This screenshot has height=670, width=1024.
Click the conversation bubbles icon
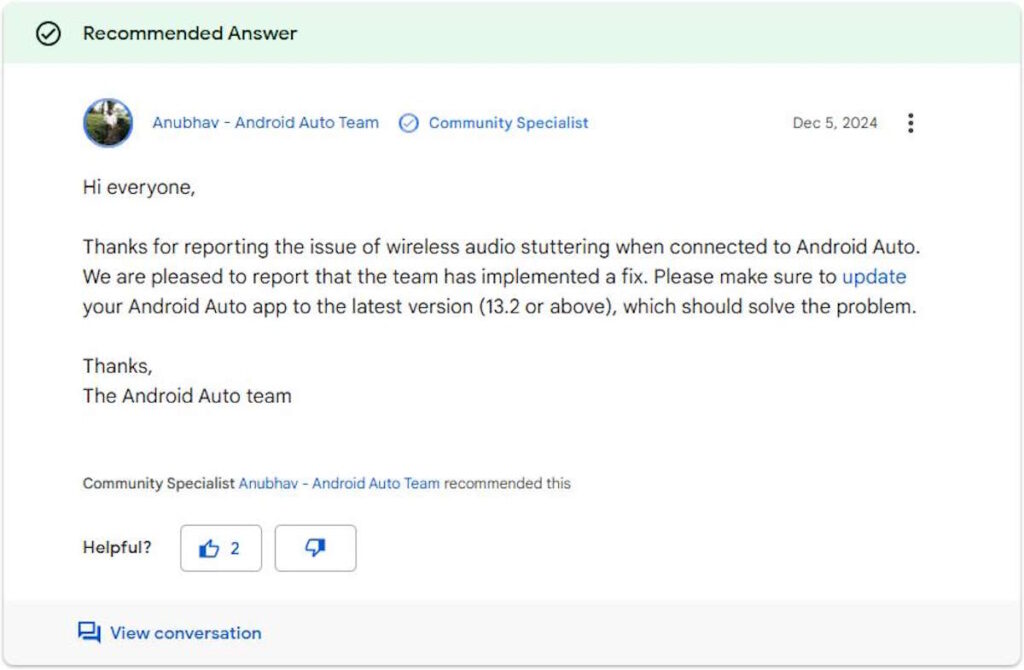point(89,632)
